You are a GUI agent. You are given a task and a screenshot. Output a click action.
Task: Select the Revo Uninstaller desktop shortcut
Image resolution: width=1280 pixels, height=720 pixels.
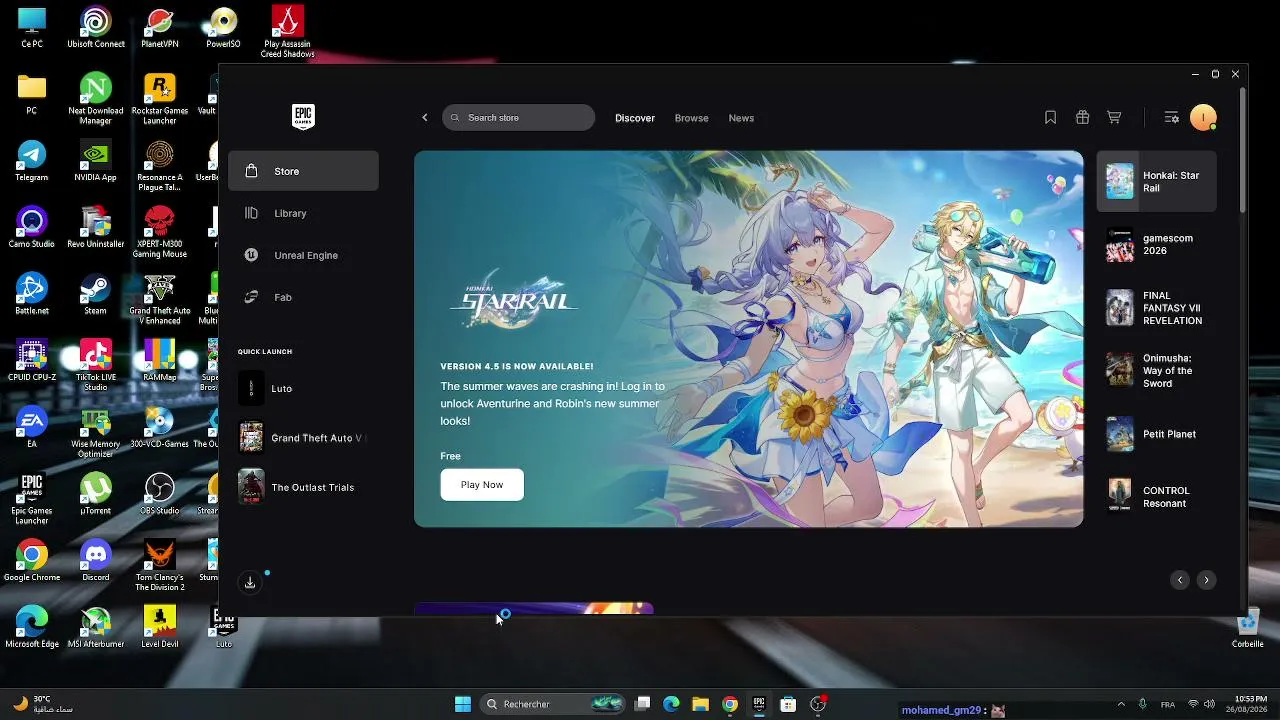pyautogui.click(x=96, y=228)
